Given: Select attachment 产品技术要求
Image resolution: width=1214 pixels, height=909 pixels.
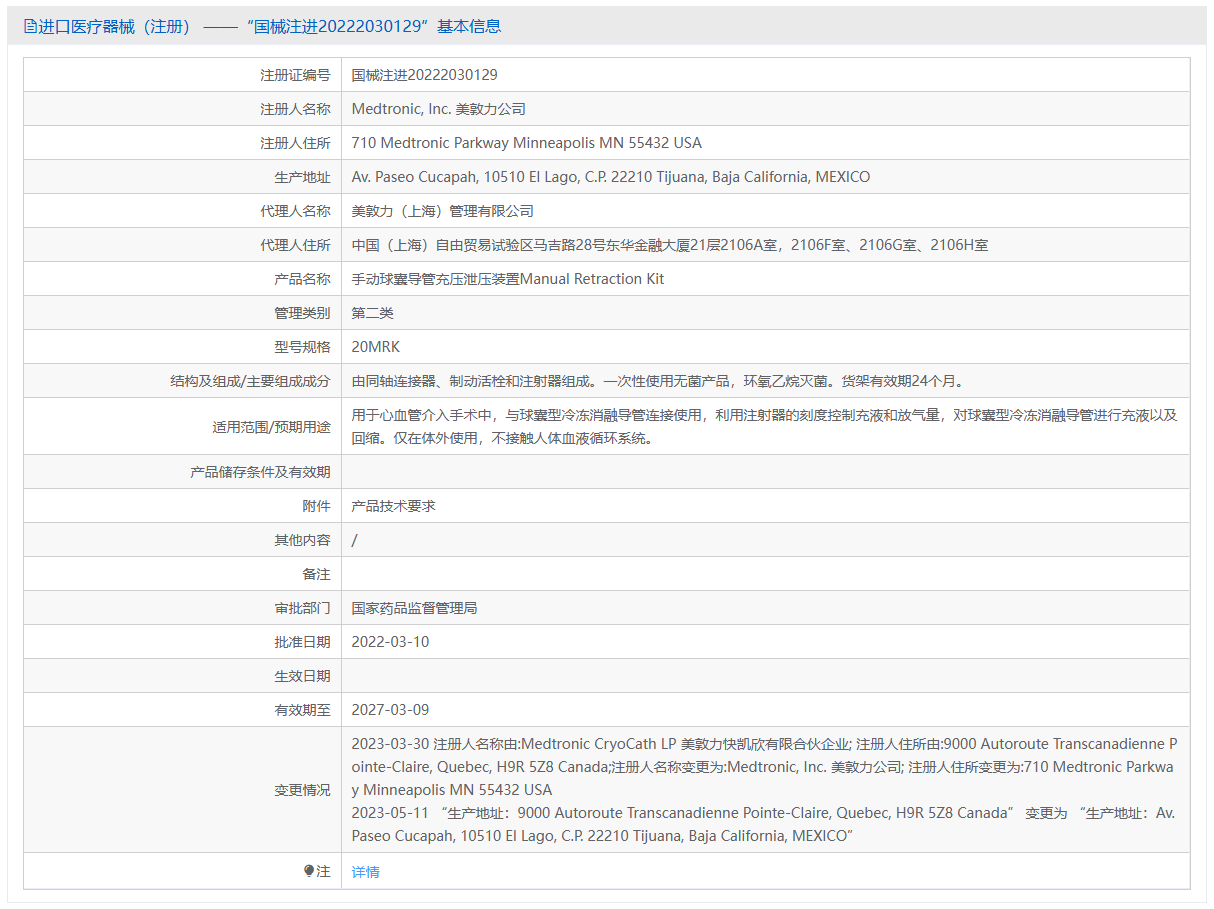Looking at the screenshot, I should [394, 506].
